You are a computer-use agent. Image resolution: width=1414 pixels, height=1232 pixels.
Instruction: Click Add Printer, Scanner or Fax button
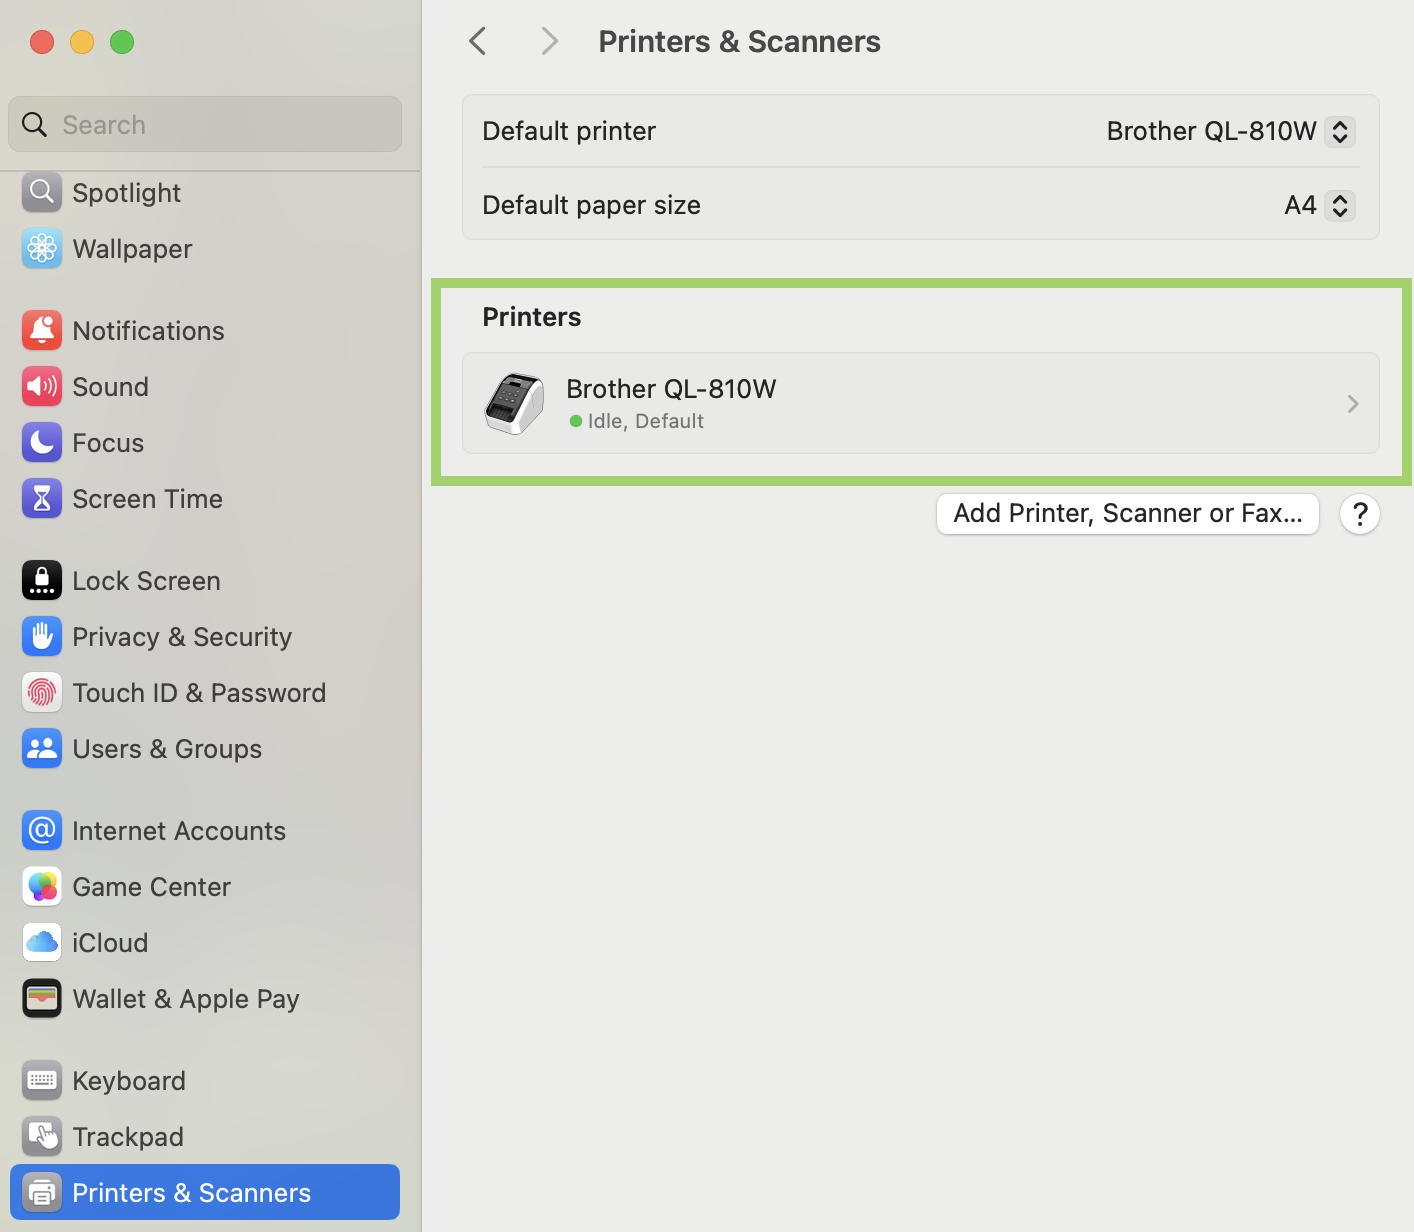1127,513
